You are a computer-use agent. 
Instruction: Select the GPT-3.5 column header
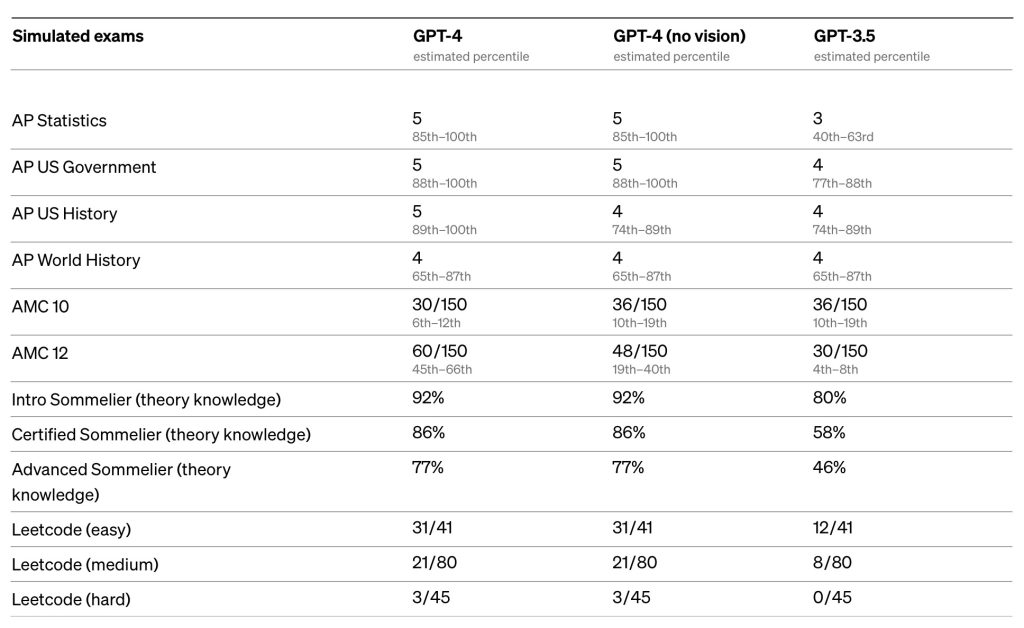[844, 36]
